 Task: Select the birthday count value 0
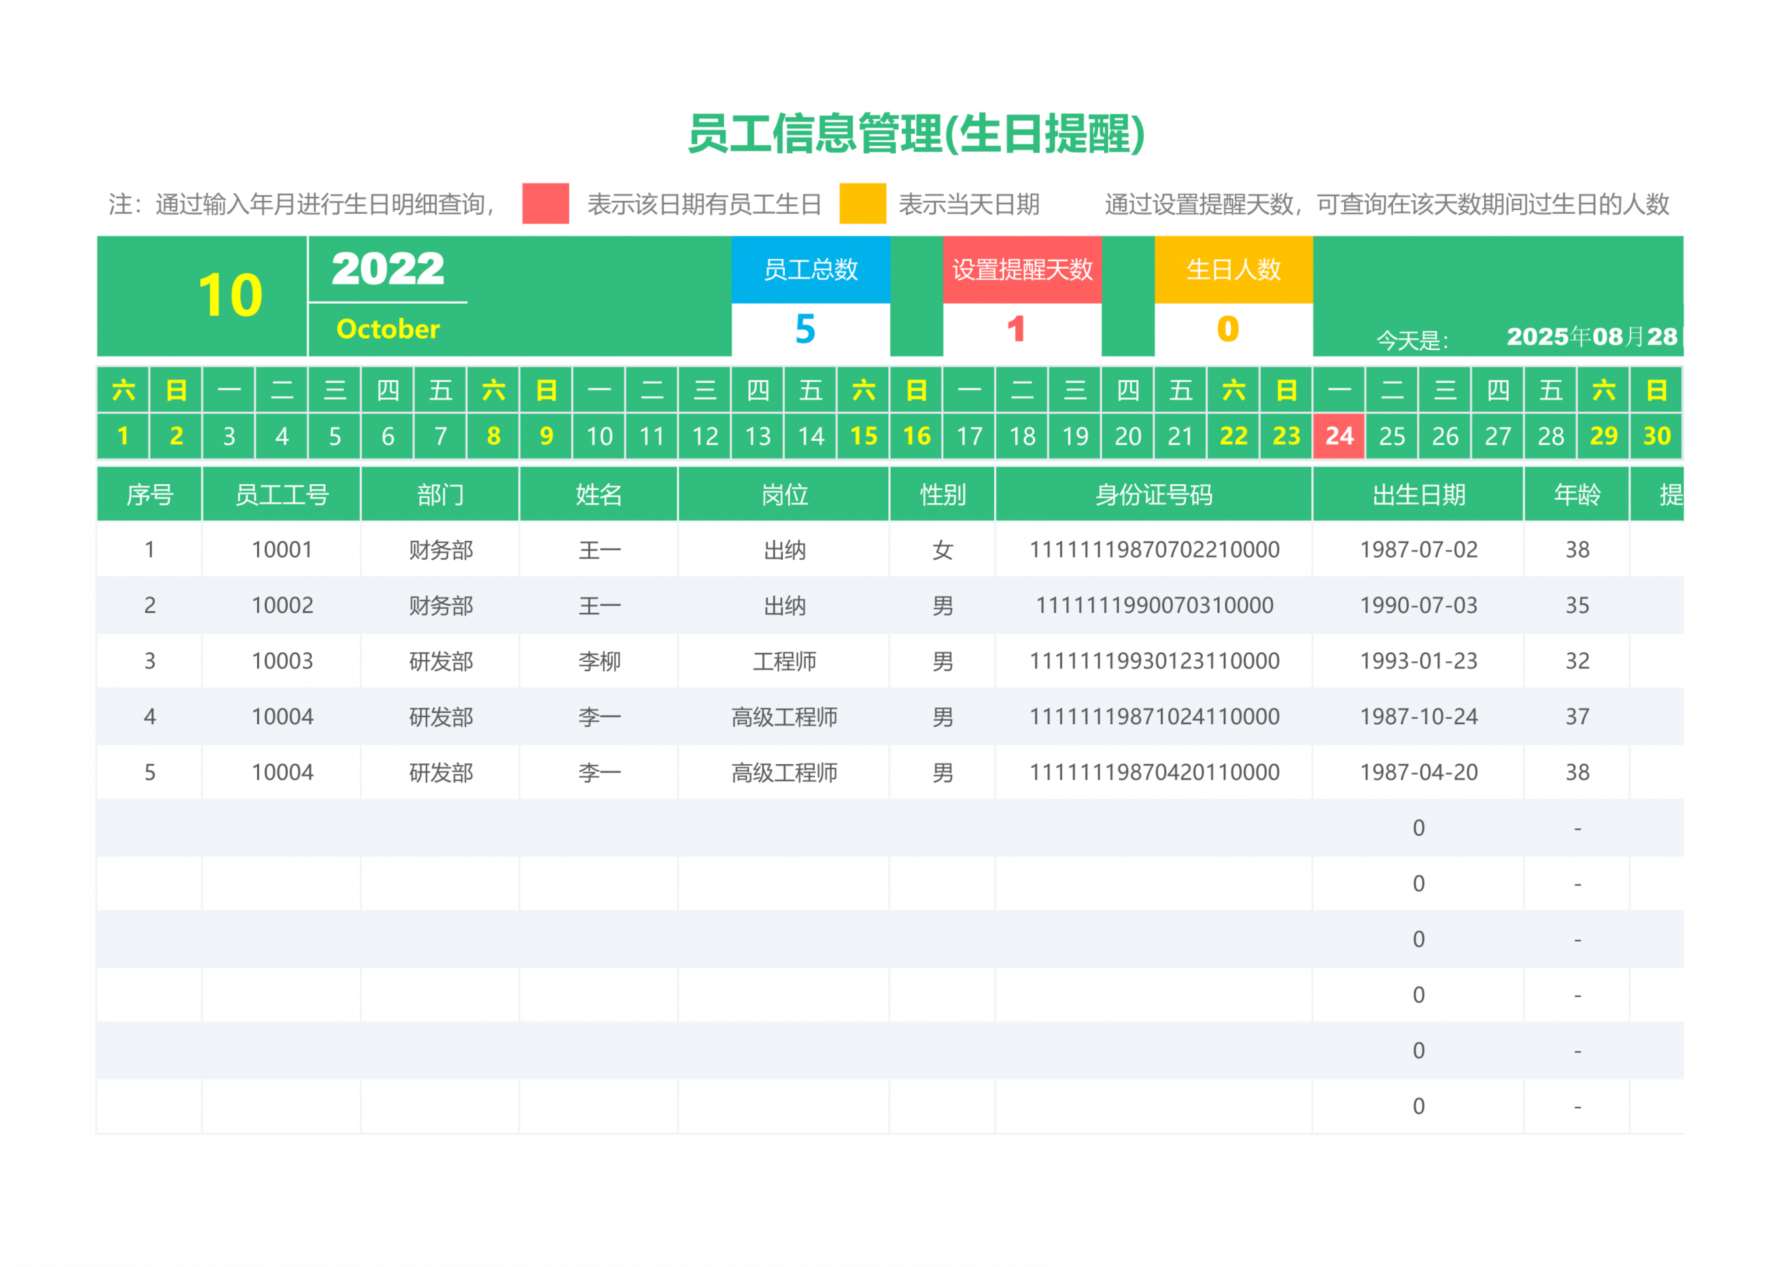point(1234,329)
